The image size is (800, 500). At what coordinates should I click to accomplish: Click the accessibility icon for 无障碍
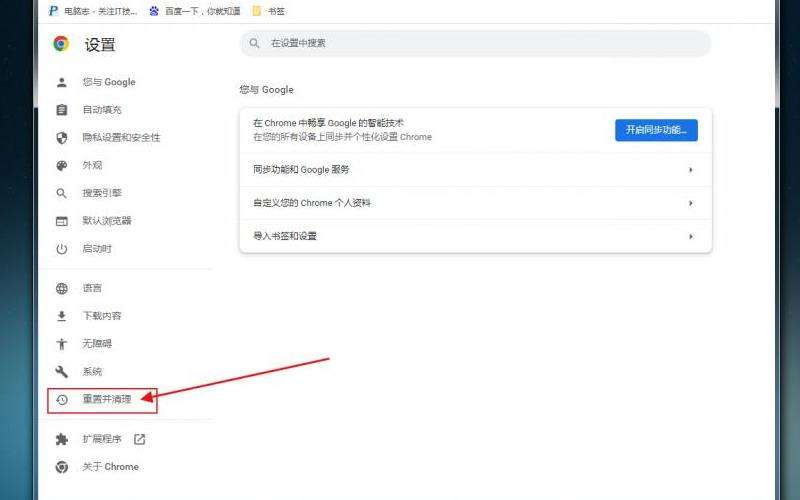[x=62, y=344]
